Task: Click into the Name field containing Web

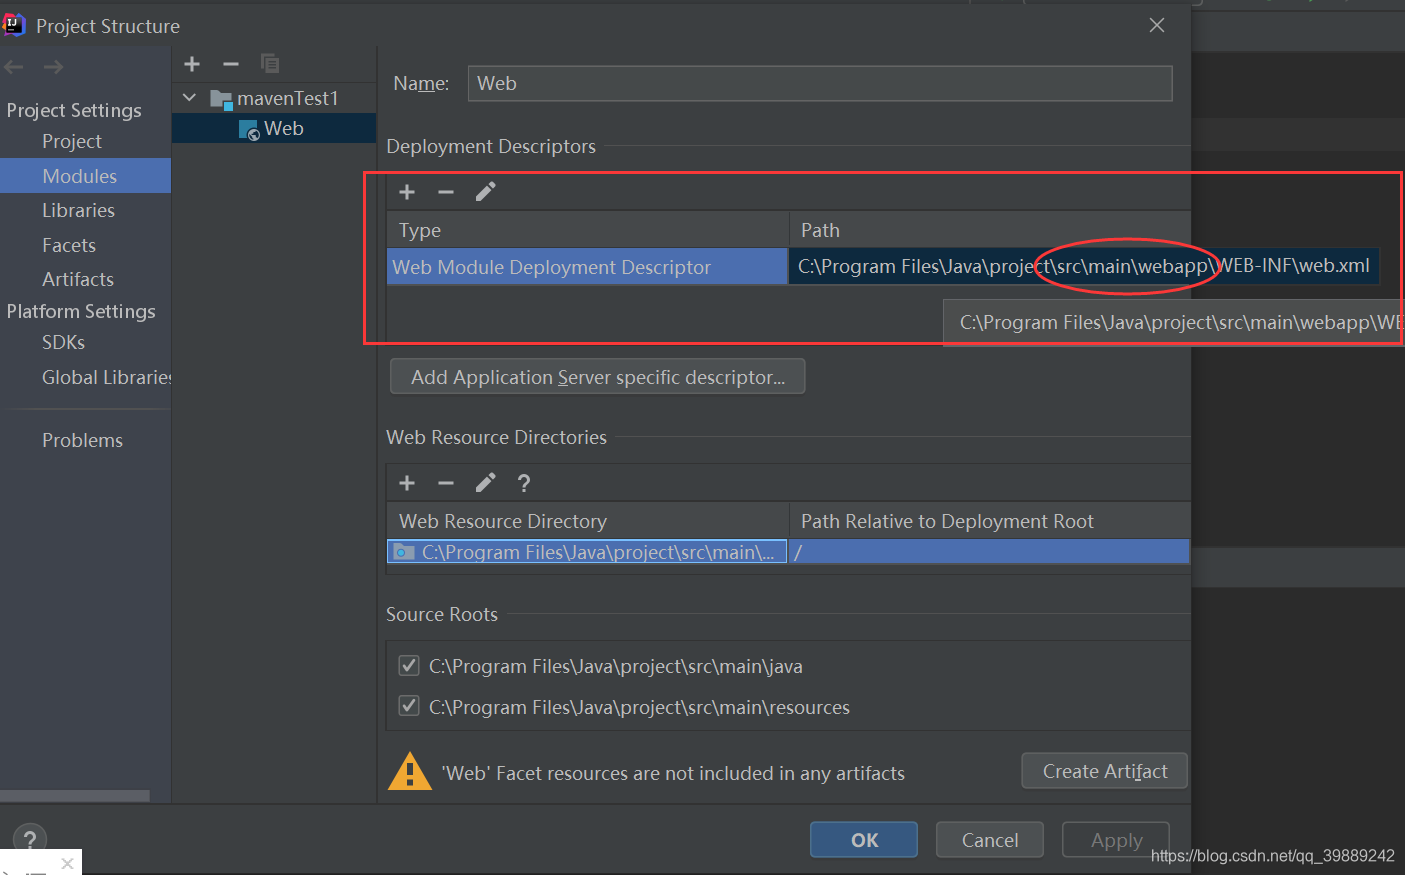Action: (820, 83)
